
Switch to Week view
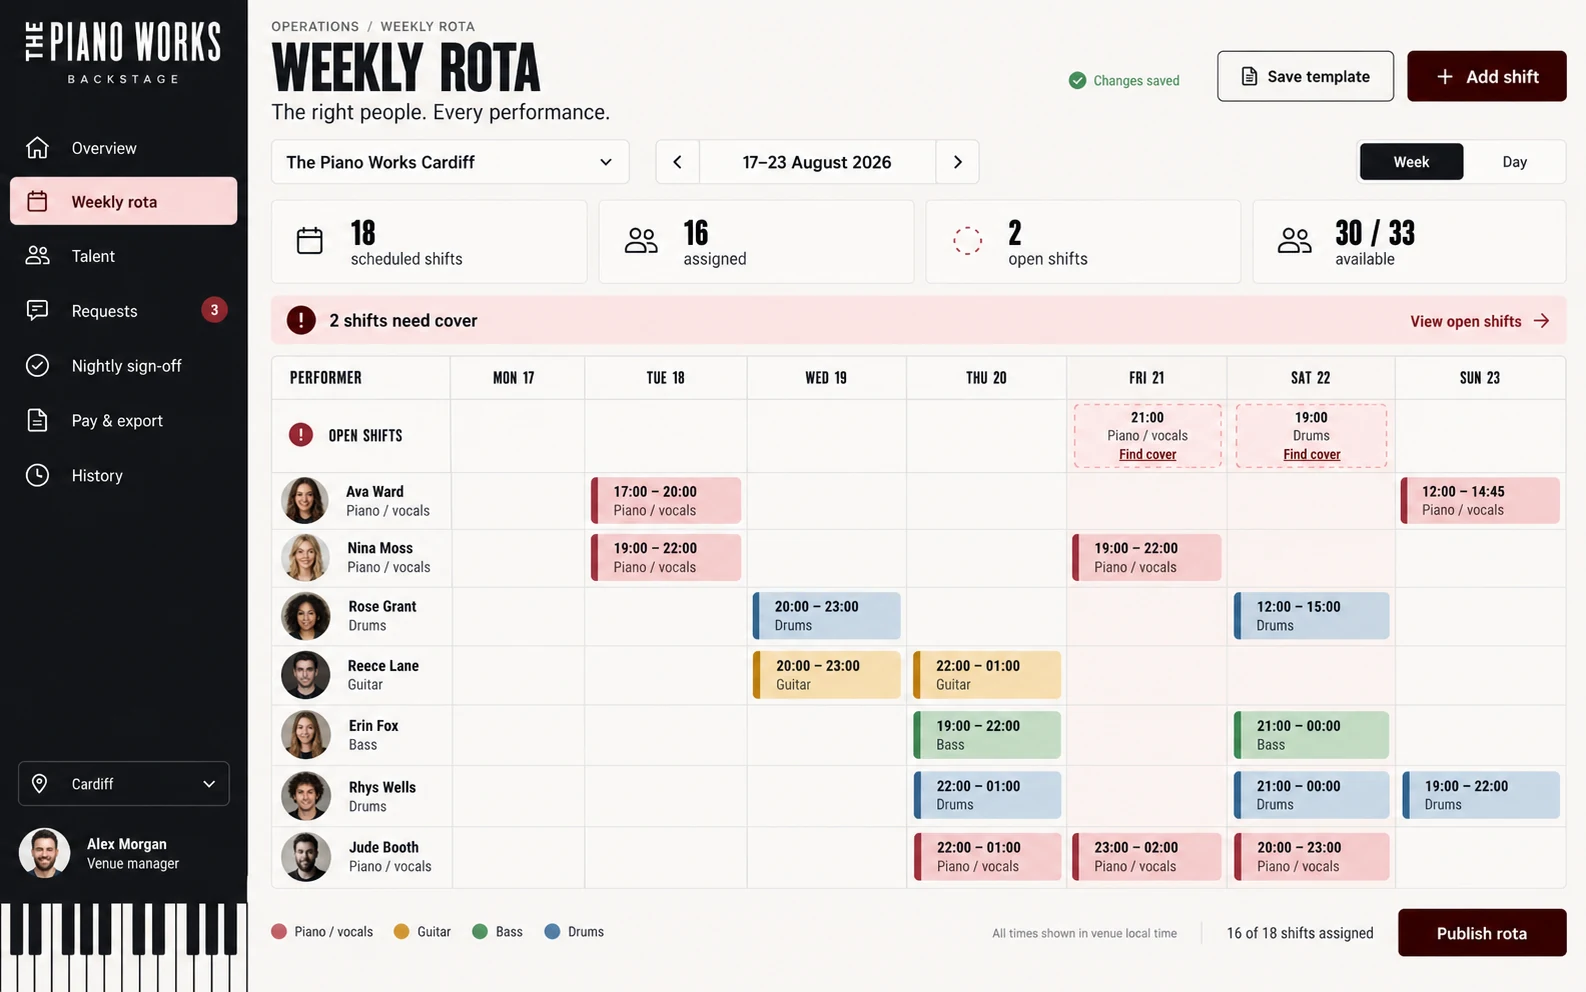pos(1411,162)
